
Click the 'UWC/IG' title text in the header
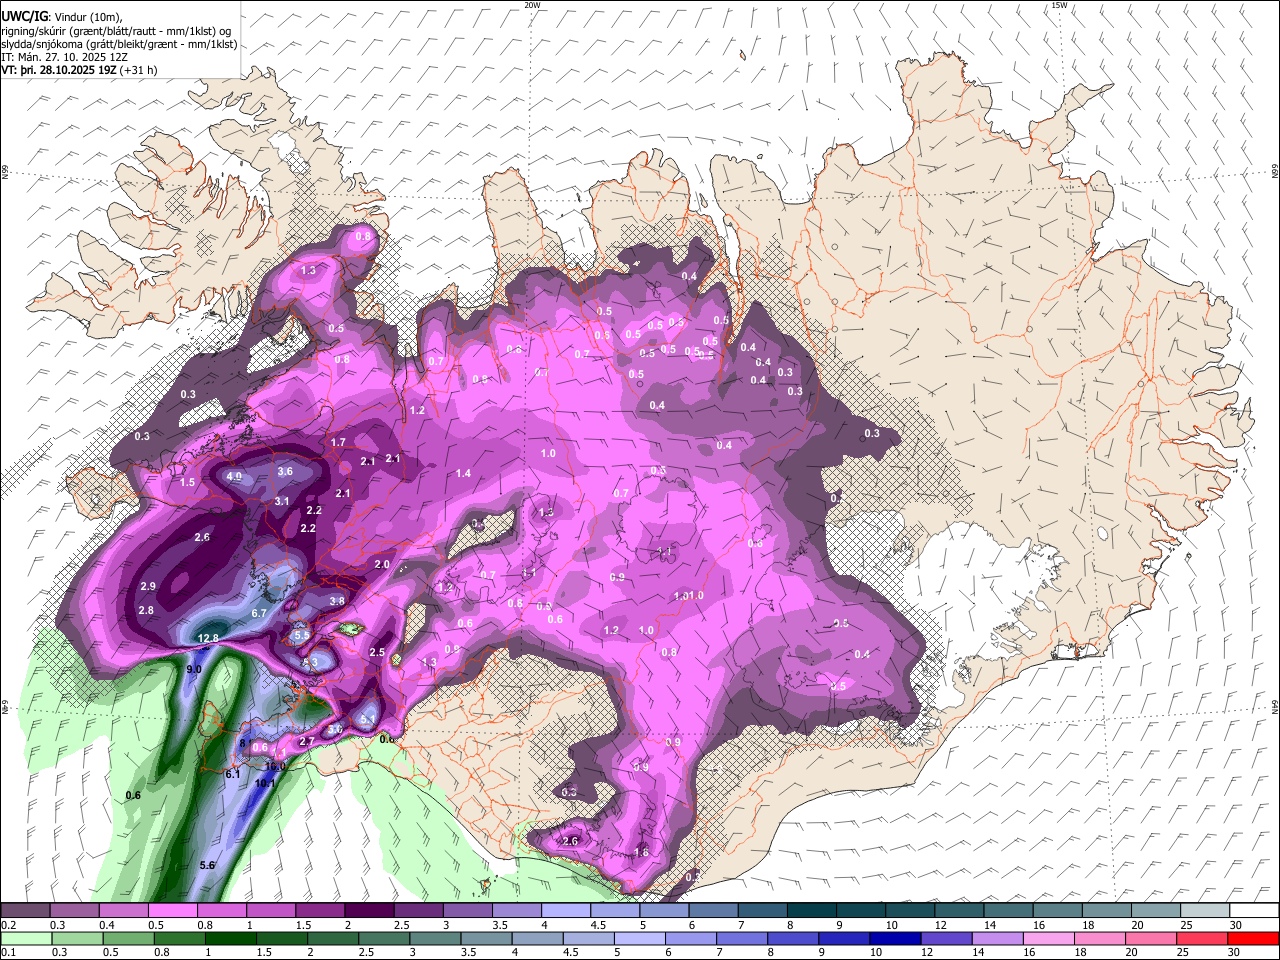click(x=23, y=17)
